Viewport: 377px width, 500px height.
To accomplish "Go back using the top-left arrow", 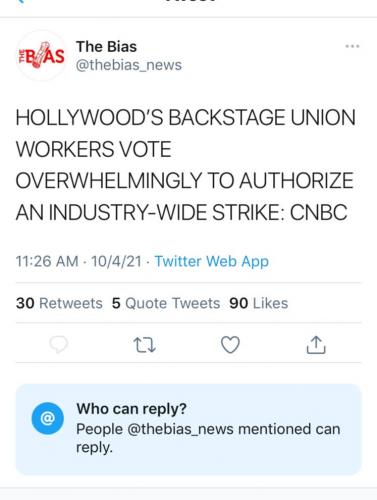I will click(x=21, y=1).
